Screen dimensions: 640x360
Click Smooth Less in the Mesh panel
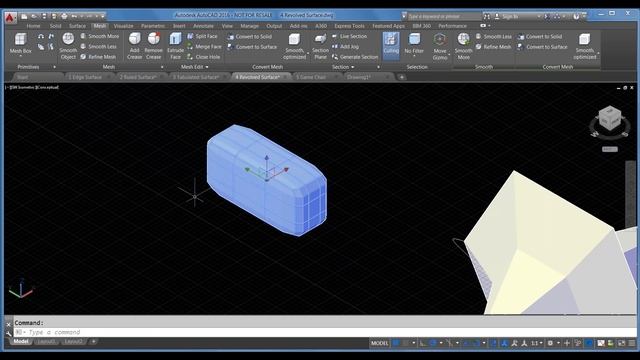point(98,47)
